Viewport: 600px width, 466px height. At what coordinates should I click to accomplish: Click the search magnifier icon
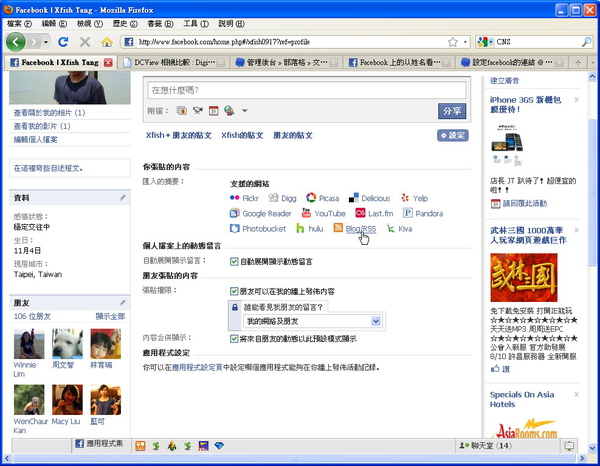[x=586, y=42]
